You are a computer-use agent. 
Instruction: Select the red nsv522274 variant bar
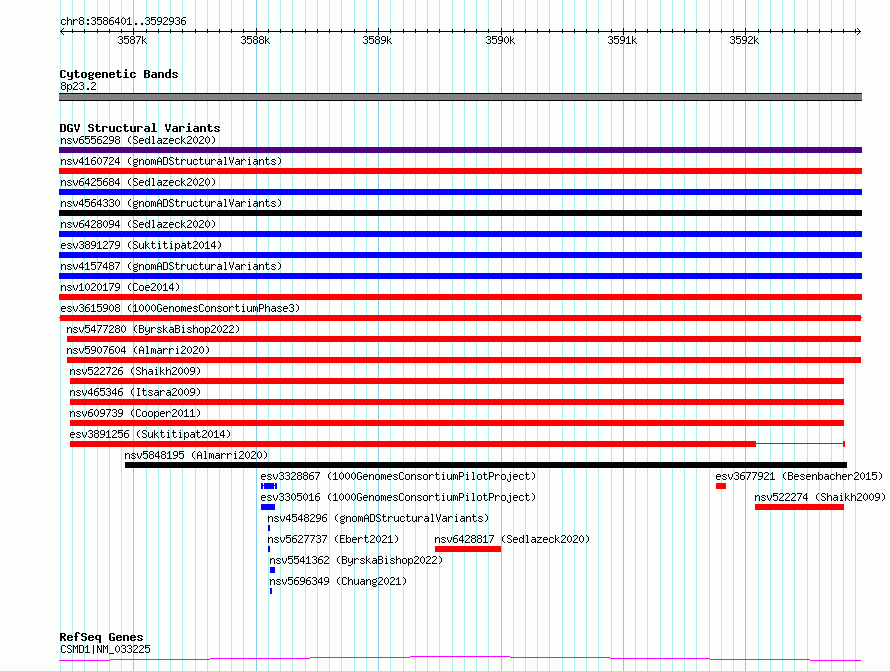799,507
